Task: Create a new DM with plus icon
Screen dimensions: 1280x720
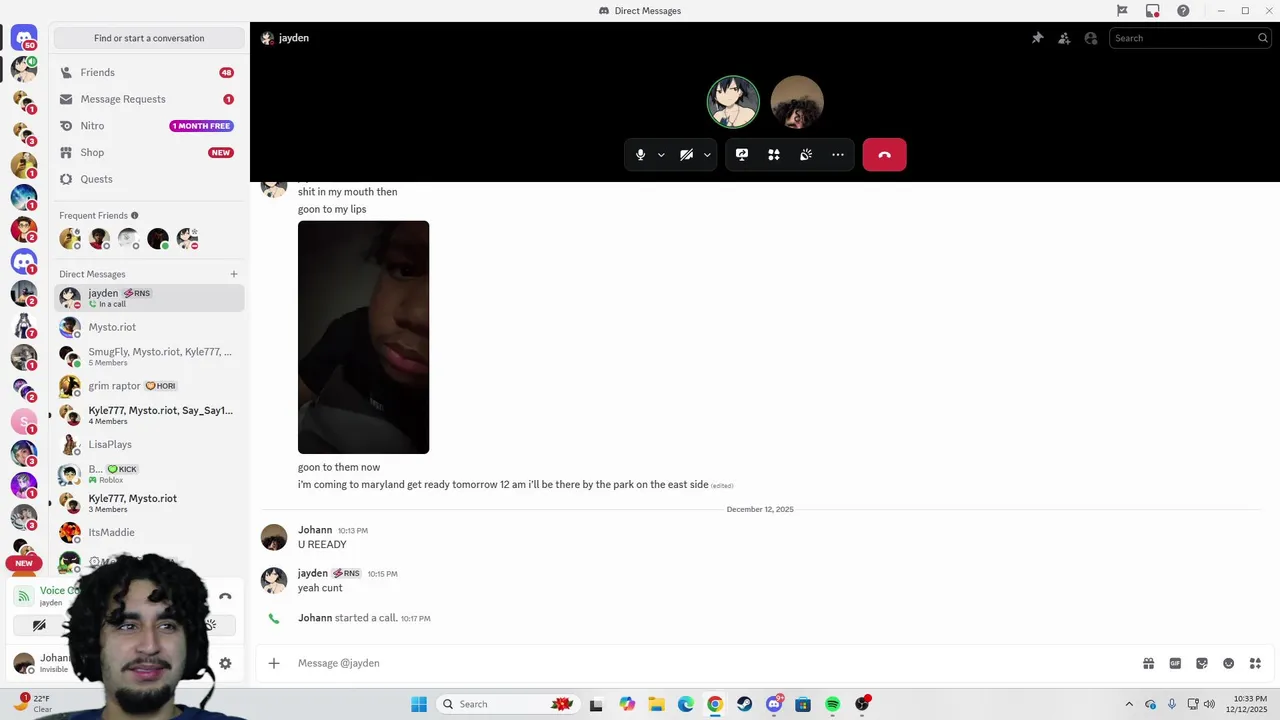Action: coord(234,274)
